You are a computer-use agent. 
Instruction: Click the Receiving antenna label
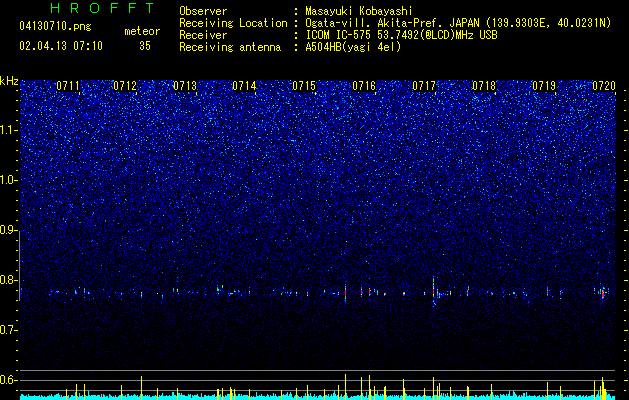coord(230,47)
